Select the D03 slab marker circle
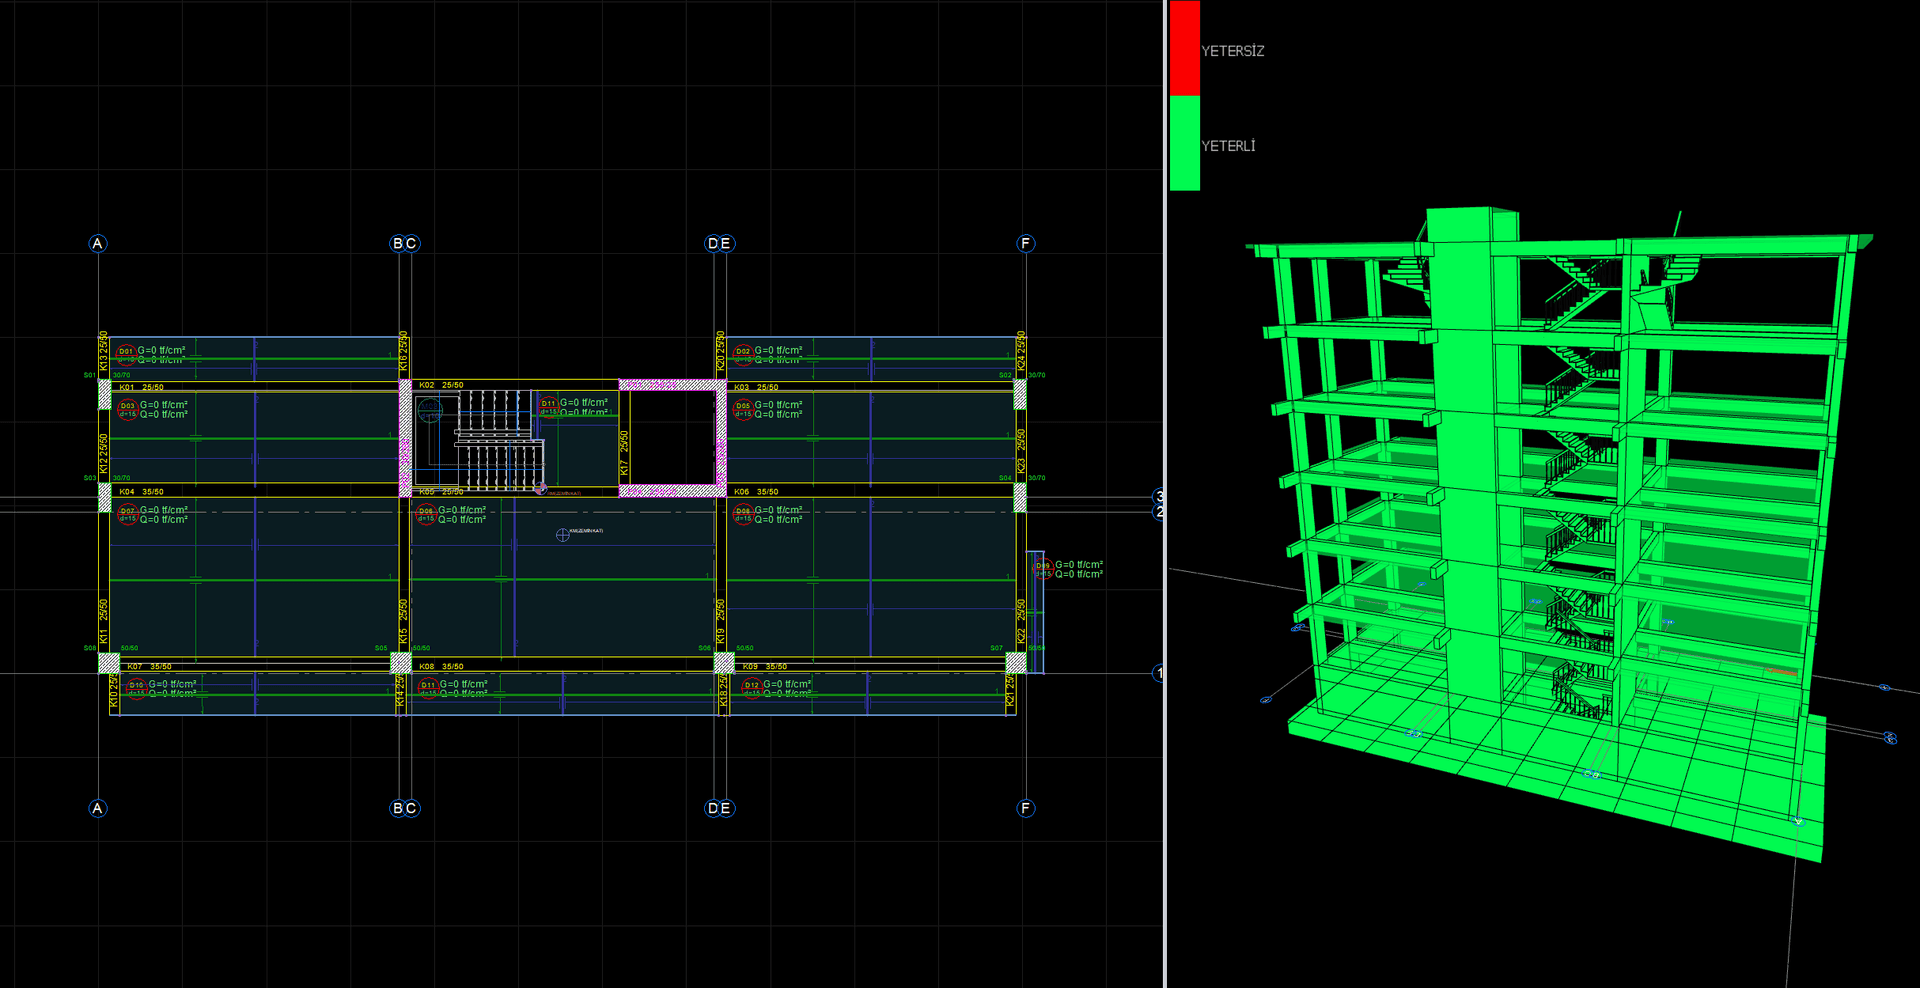 (x=127, y=410)
